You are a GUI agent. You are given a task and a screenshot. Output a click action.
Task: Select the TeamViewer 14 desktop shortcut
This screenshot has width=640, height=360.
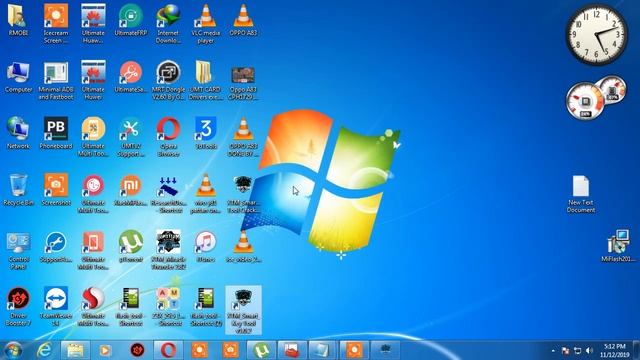tap(56, 307)
